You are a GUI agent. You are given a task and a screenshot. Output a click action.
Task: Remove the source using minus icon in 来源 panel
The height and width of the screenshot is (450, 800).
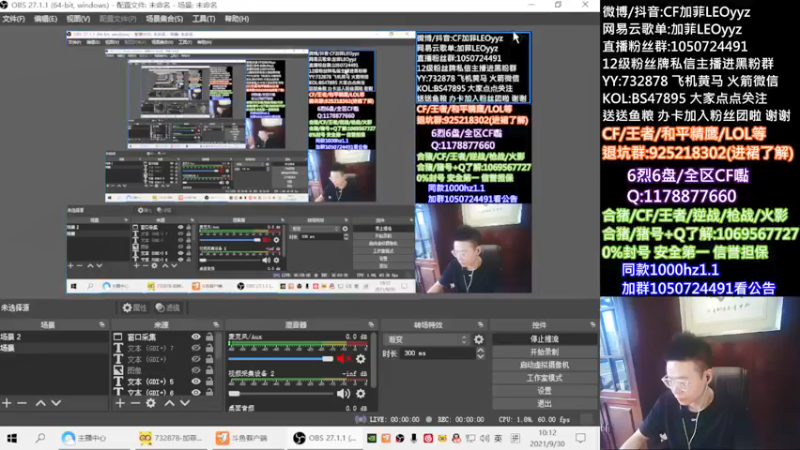[x=135, y=403]
